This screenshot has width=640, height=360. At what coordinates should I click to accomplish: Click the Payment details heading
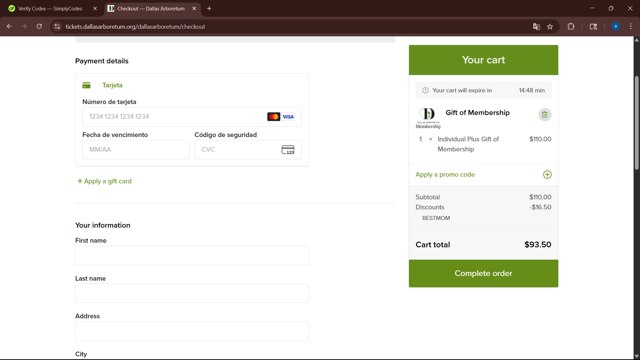102,61
